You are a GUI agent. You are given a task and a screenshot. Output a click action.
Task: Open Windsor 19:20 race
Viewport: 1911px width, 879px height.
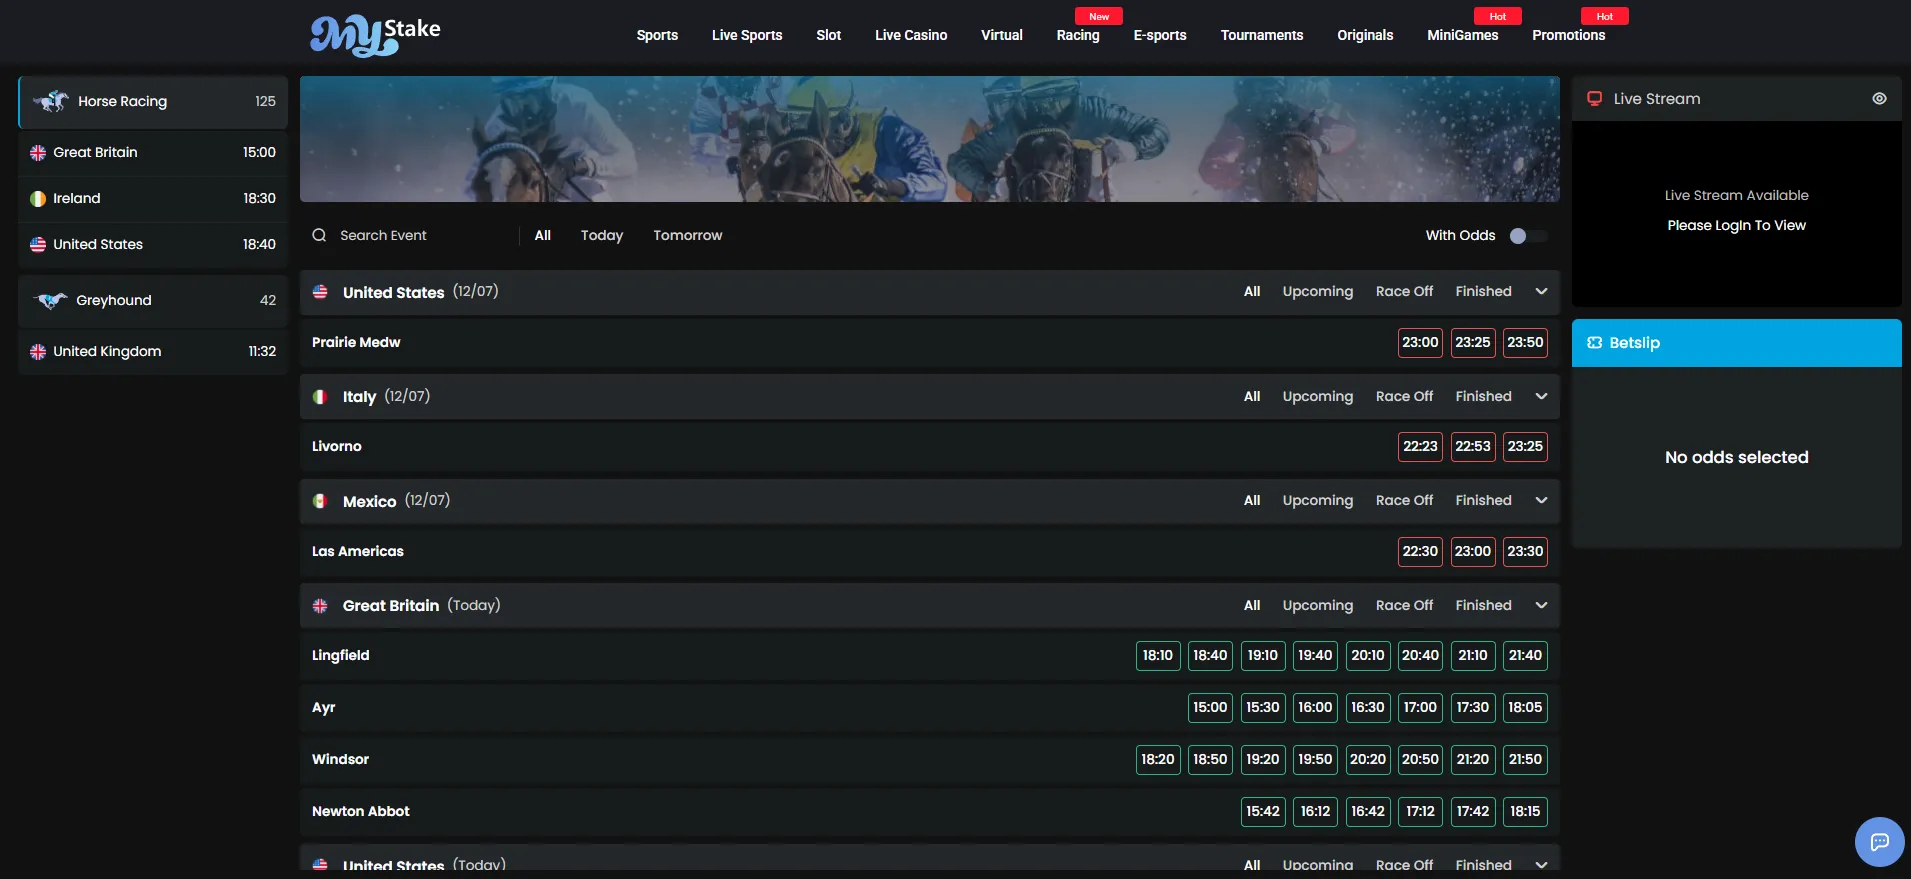click(1262, 760)
